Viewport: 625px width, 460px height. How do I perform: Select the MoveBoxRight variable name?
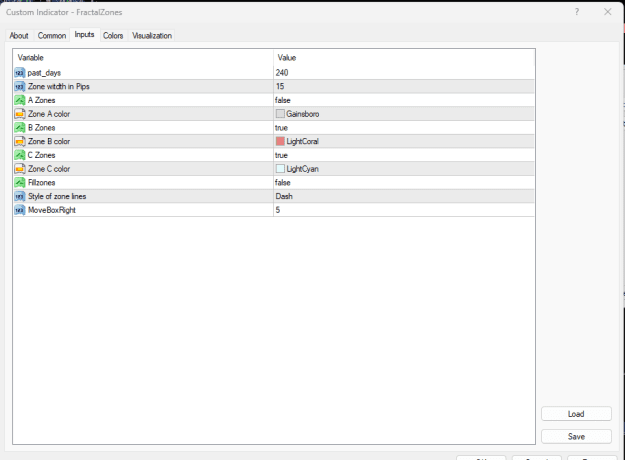tap(52, 210)
